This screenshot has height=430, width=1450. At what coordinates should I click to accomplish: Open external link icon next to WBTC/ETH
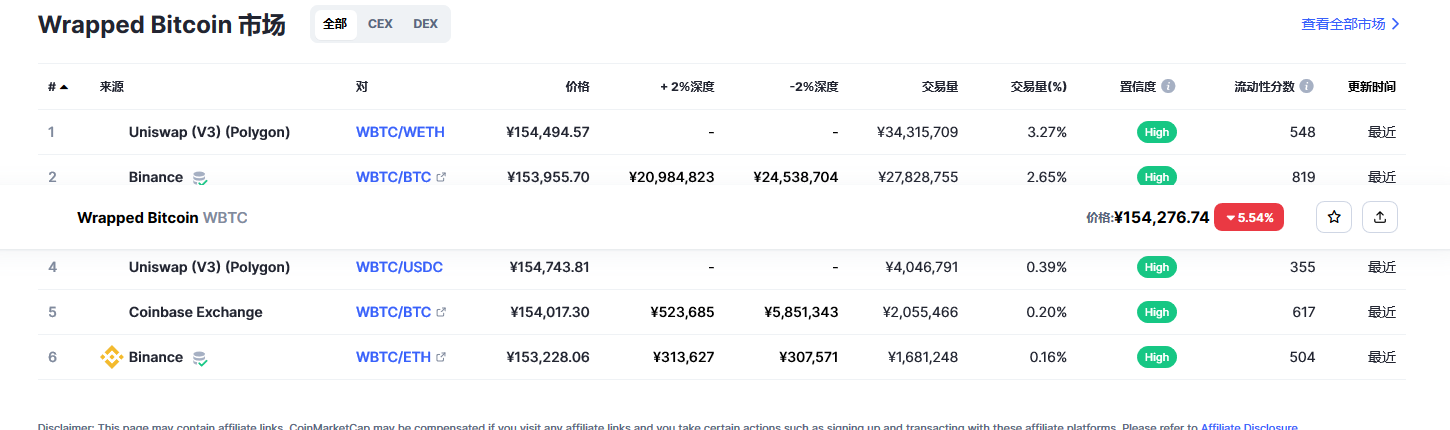(442, 357)
